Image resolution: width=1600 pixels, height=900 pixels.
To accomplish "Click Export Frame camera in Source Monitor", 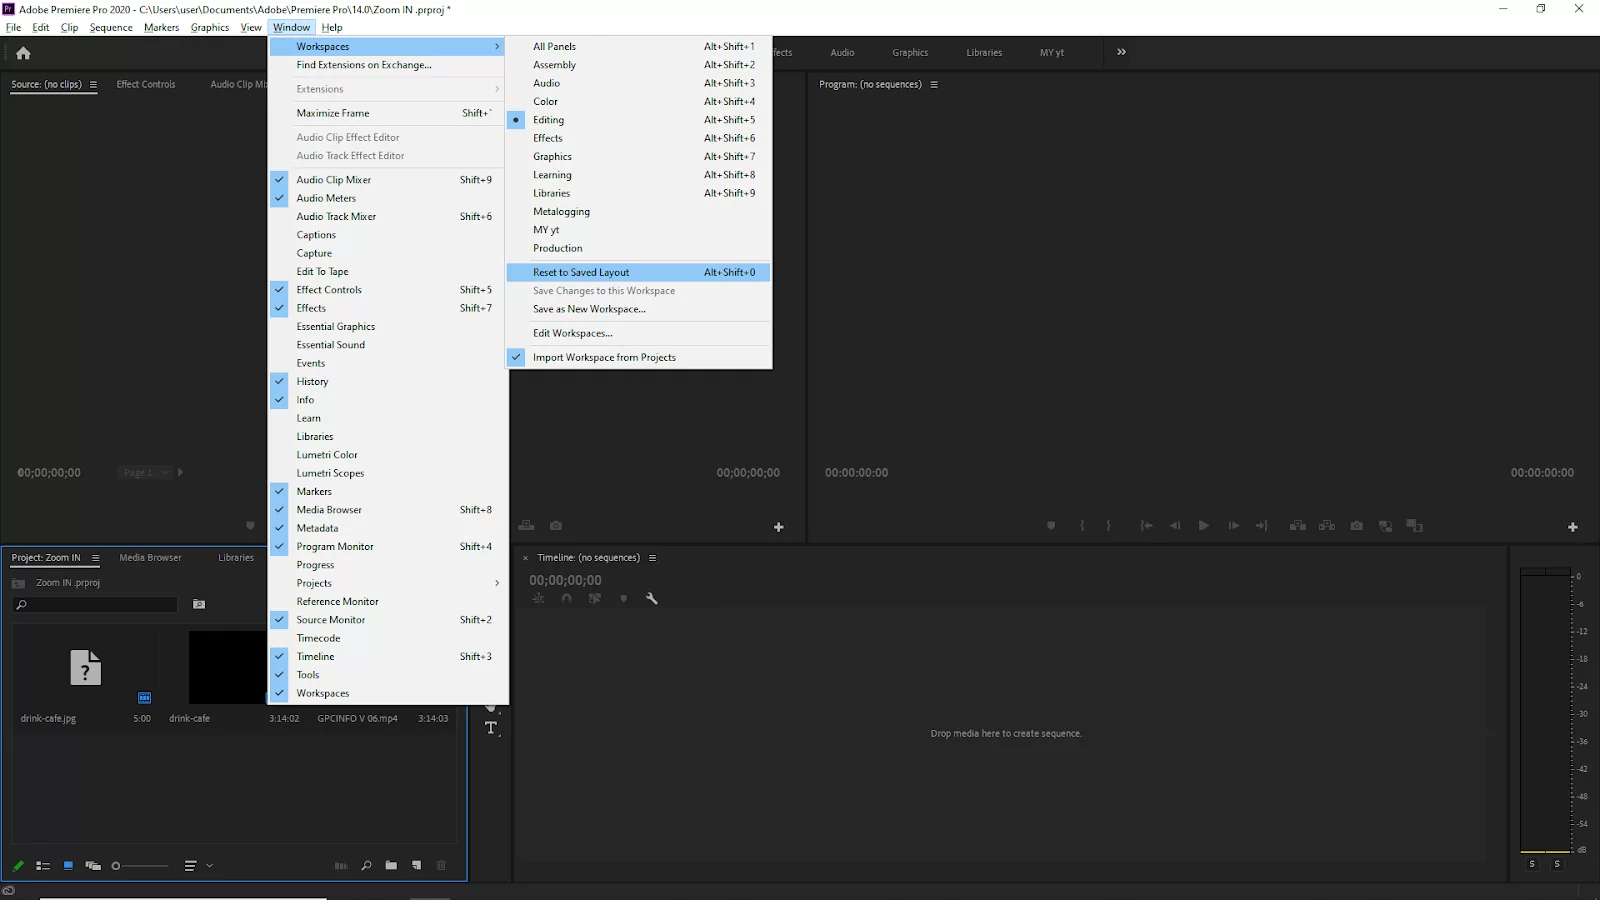I will [556, 526].
